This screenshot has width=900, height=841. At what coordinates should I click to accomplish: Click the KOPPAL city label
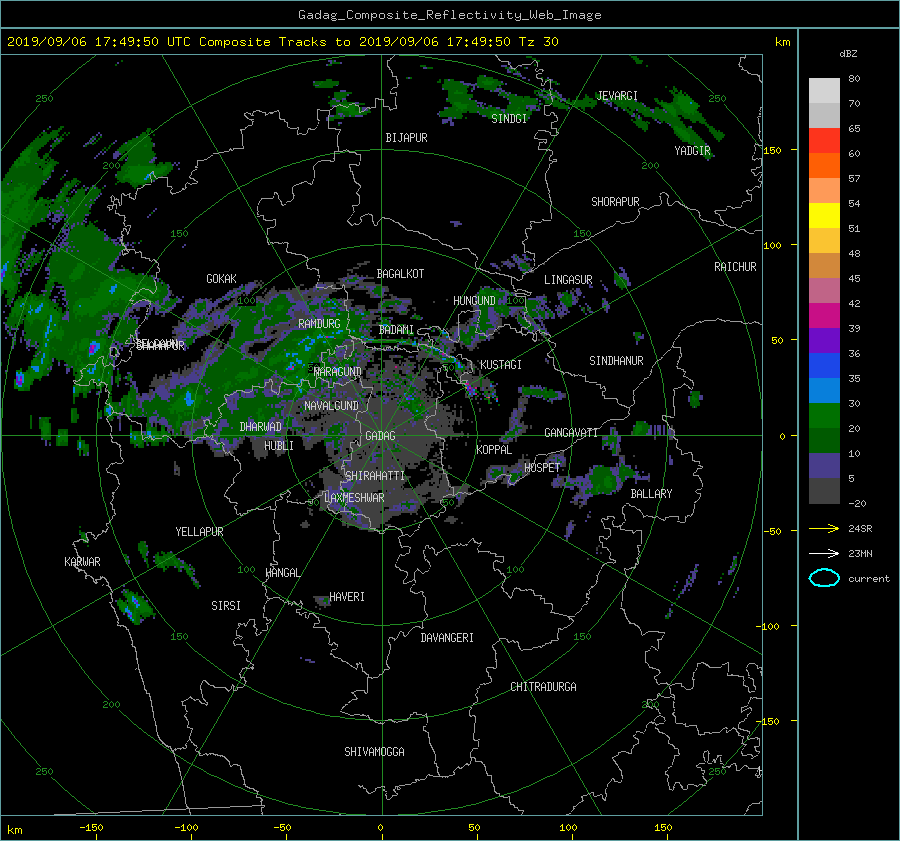coord(494,449)
